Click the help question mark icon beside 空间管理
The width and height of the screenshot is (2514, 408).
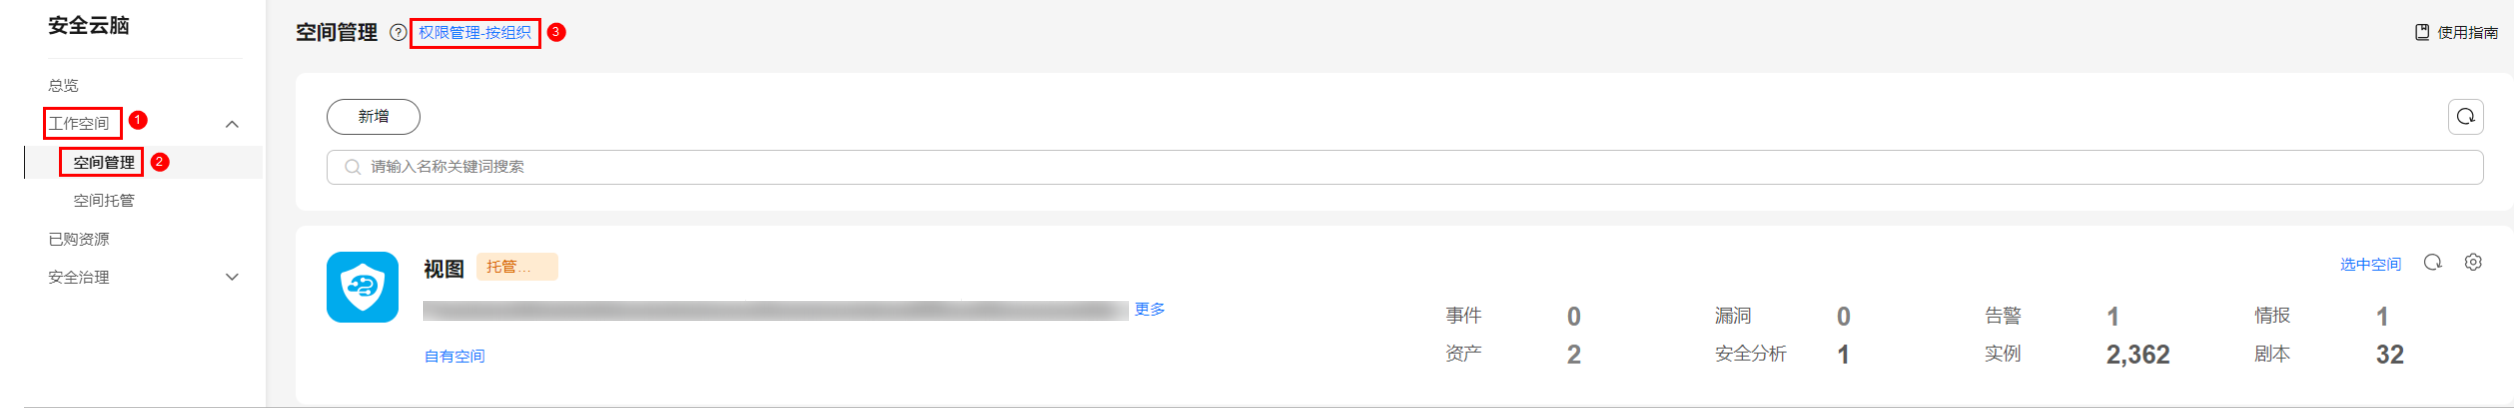tap(398, 32)
